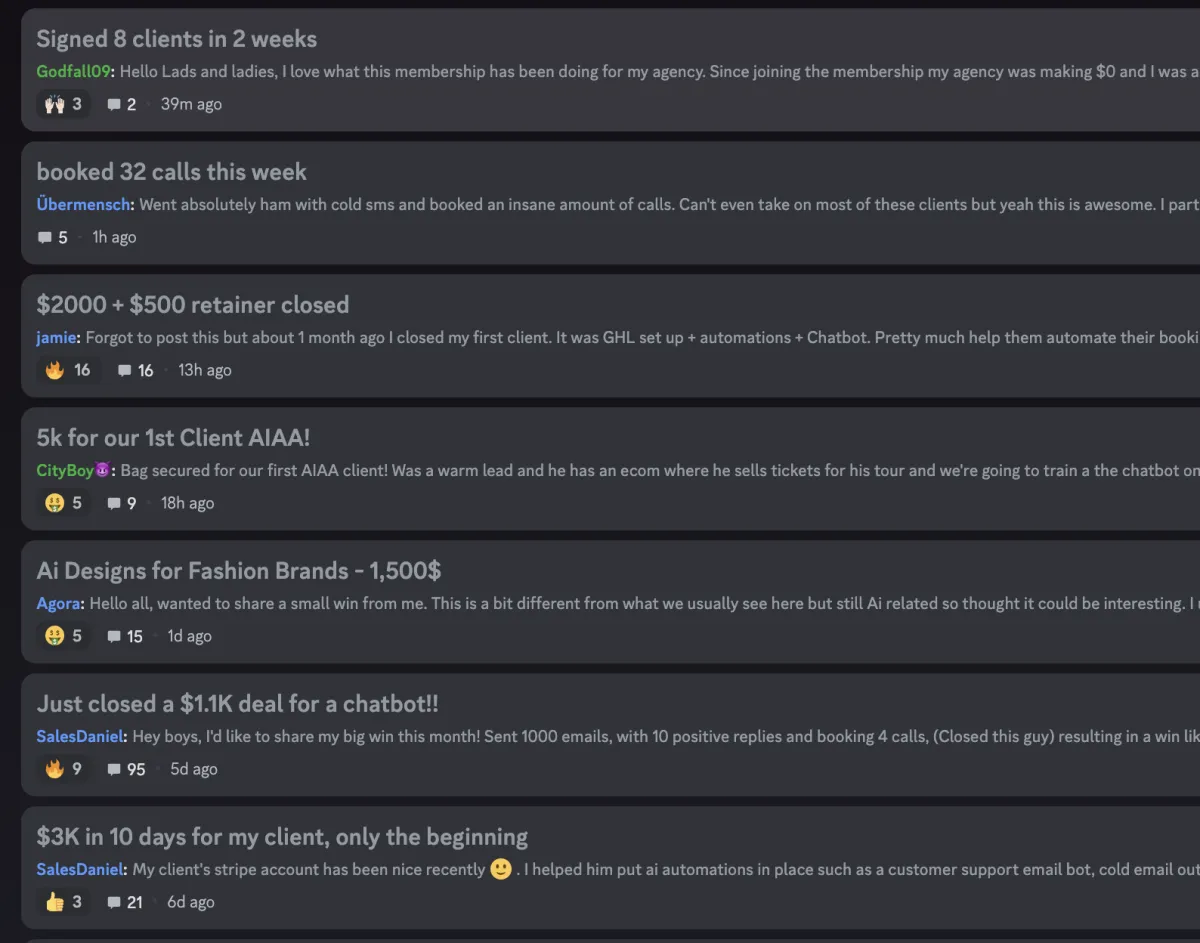
Task: Click username jamie on retainer post
Action: tap(57, 337)
